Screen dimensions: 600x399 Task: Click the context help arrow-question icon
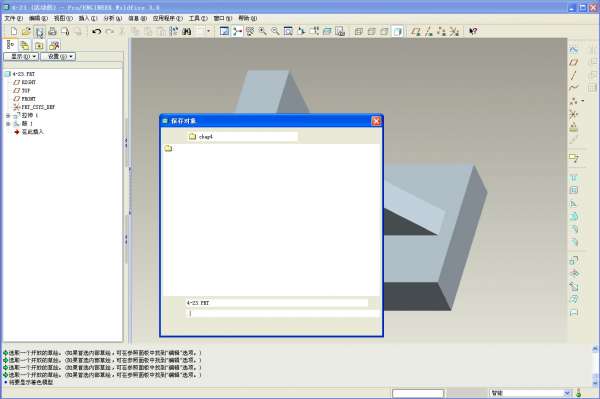tap(473, 31)
